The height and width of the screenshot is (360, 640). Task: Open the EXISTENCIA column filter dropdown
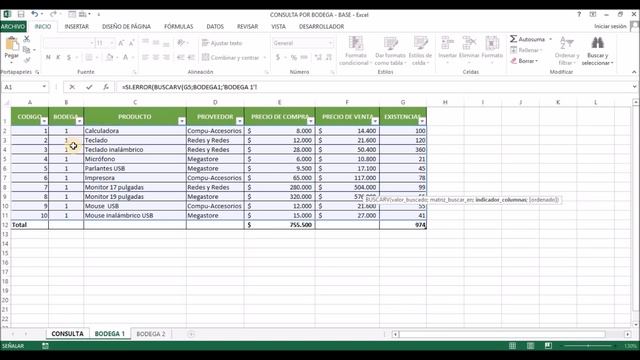(x=422, y=121)
